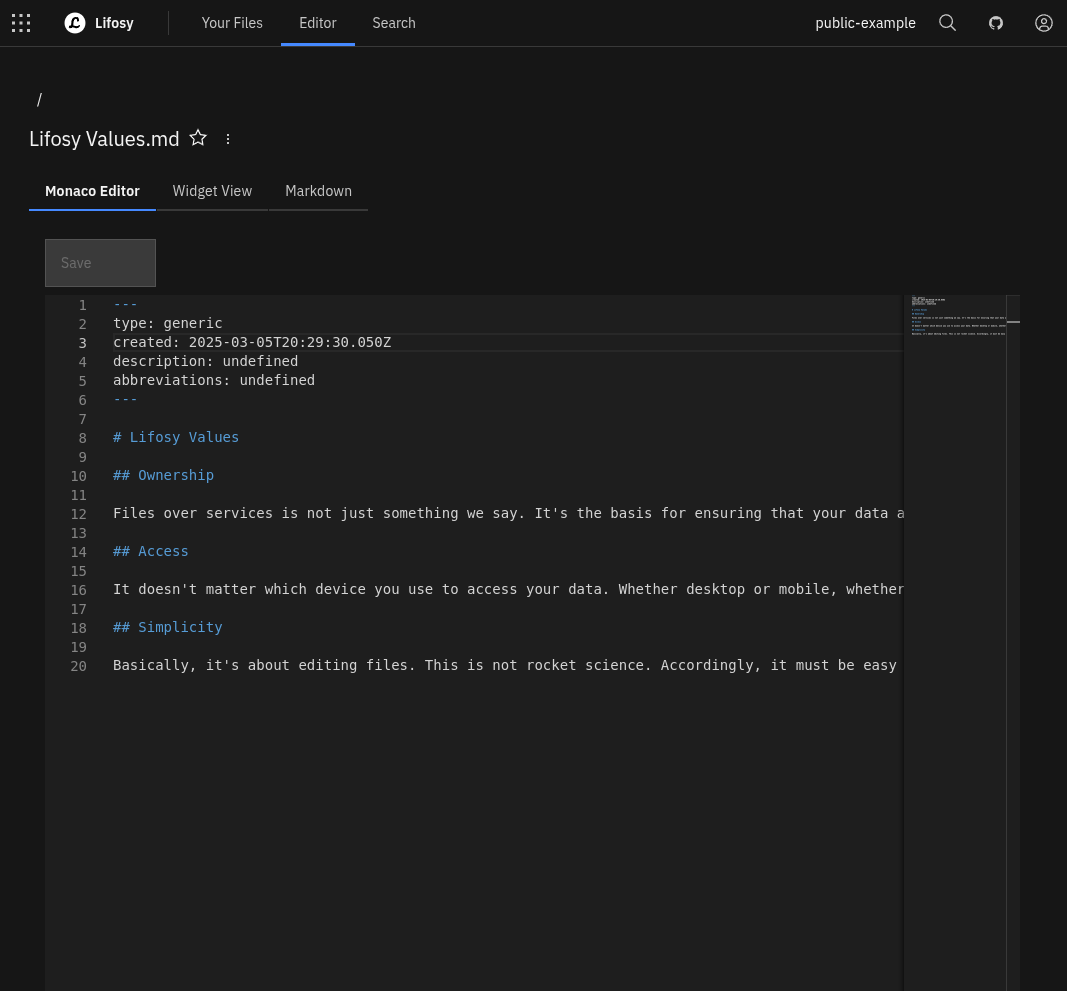Open the Your Files page

(232, 23)
